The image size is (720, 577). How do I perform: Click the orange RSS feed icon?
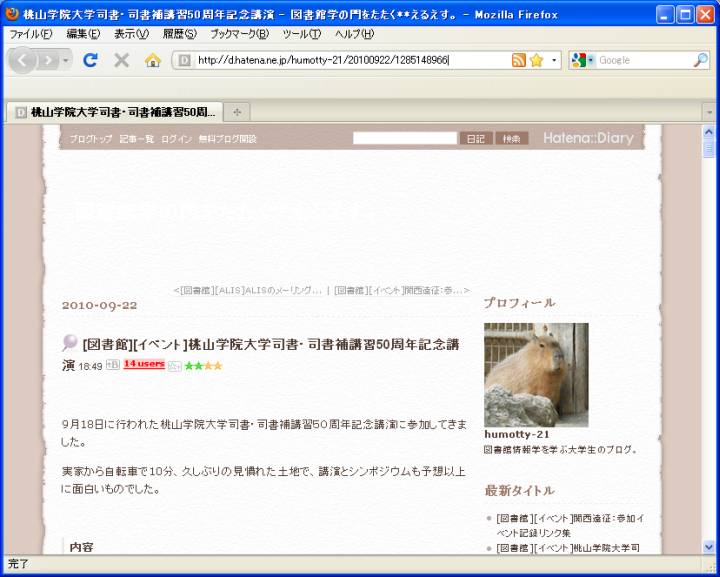tap(518, 60)
